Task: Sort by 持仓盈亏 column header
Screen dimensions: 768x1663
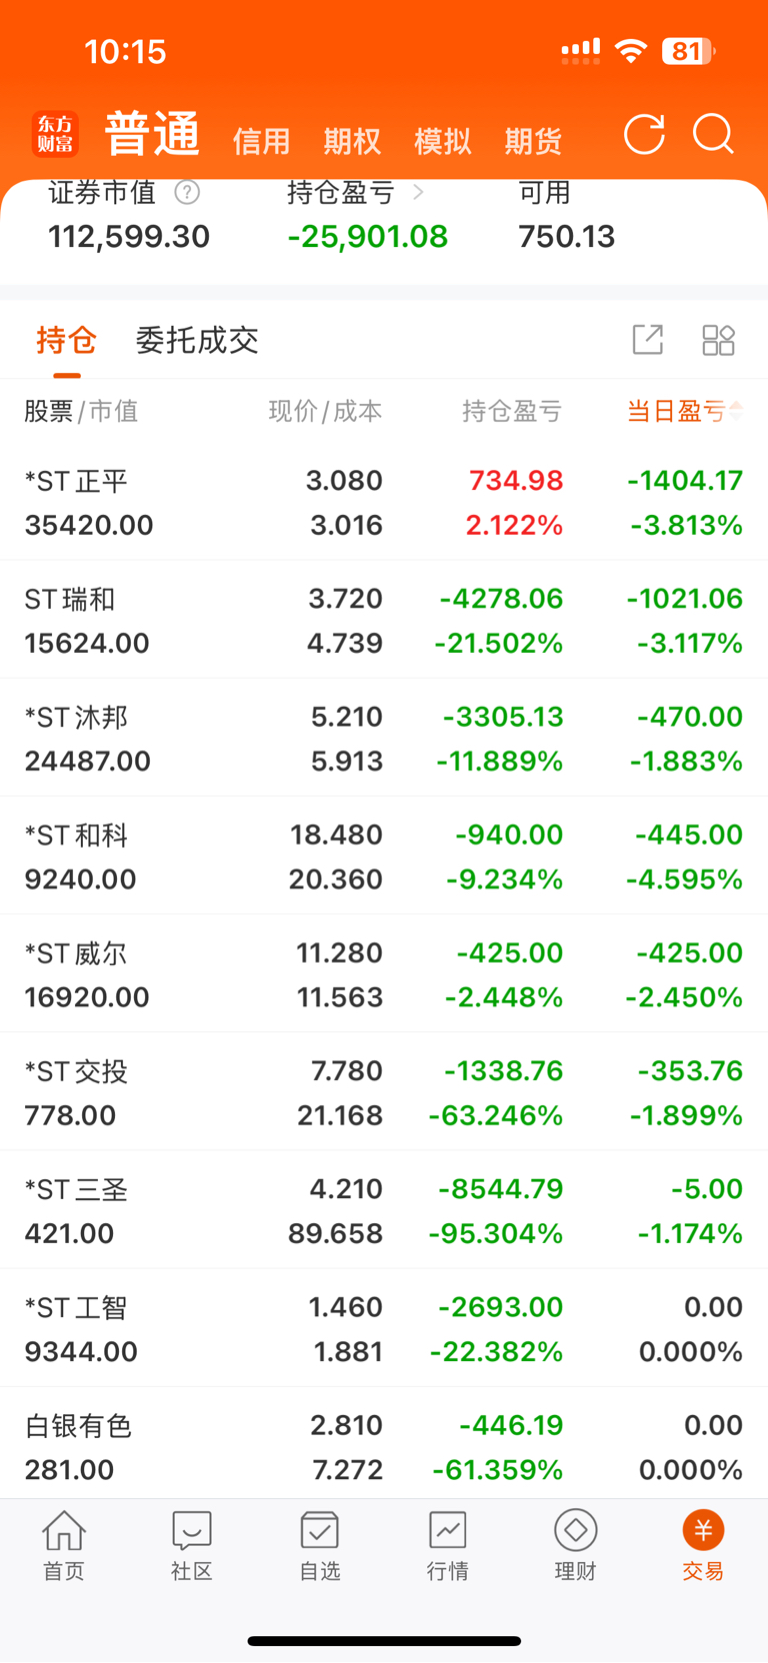Action: point(512,411)
